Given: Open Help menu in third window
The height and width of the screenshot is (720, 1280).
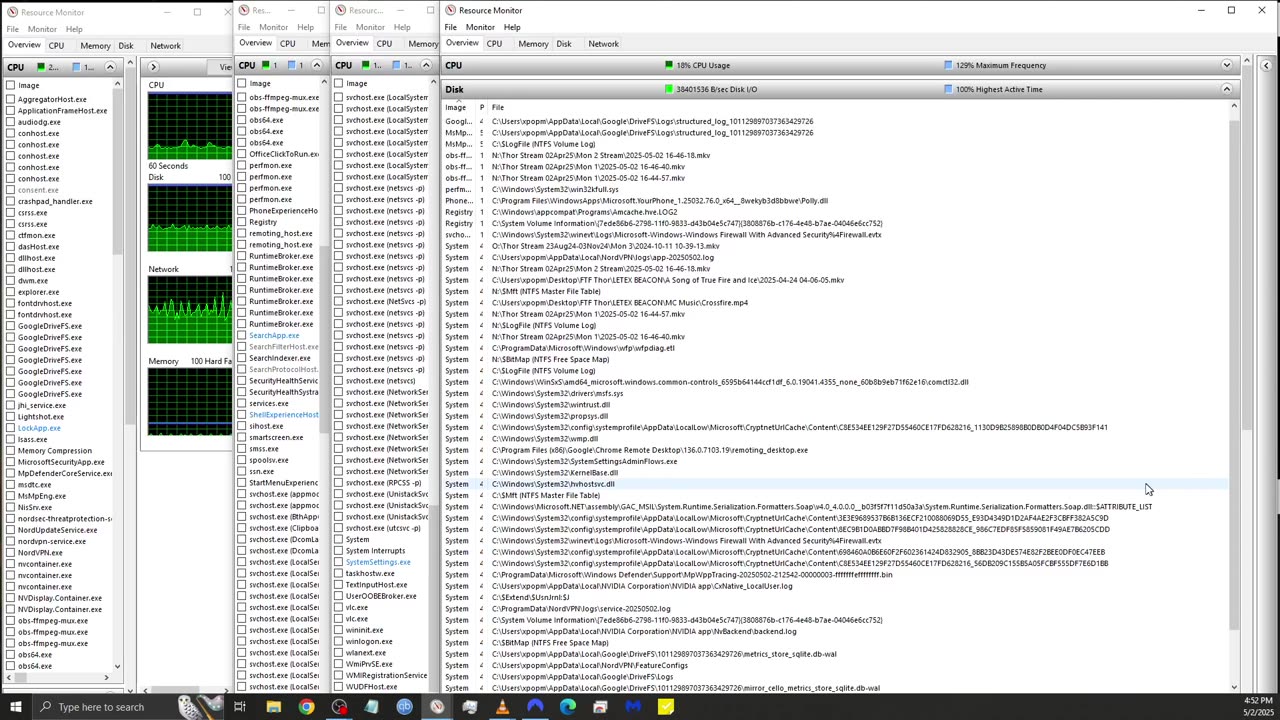Looking at the screenshot, I should click(402, 27).
